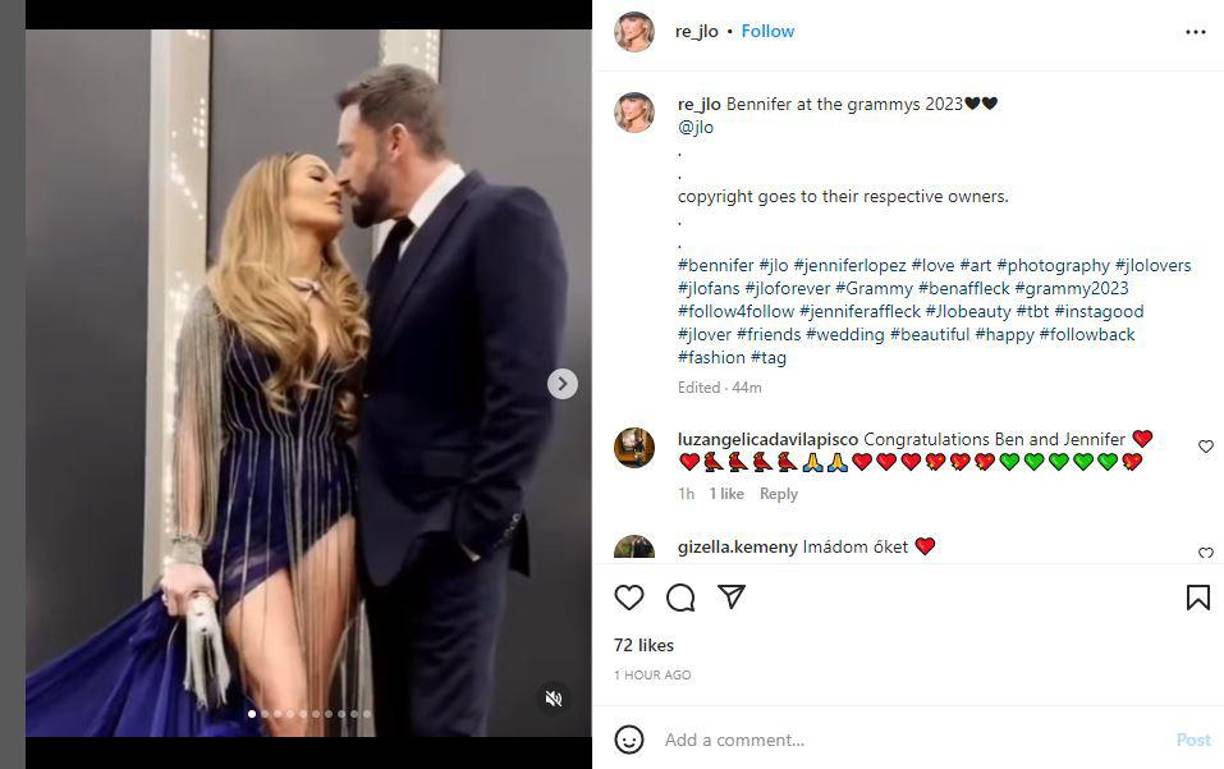Follow re_jlo using the Follow link
Screen dimensions: 1224x769
pos(766,30)
